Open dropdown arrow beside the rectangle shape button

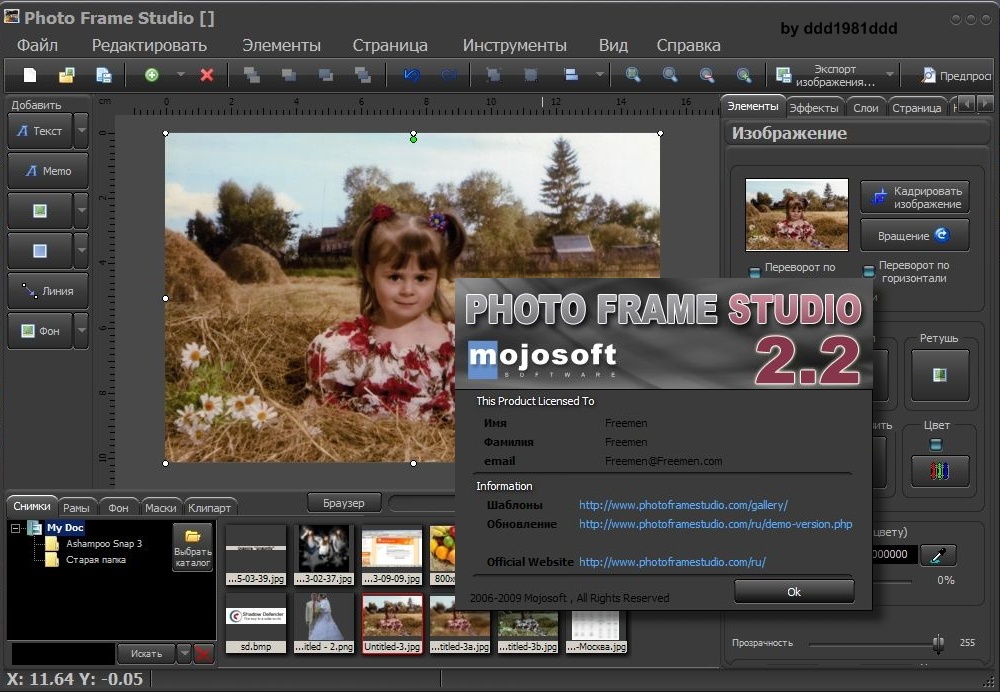coord(81,251)
